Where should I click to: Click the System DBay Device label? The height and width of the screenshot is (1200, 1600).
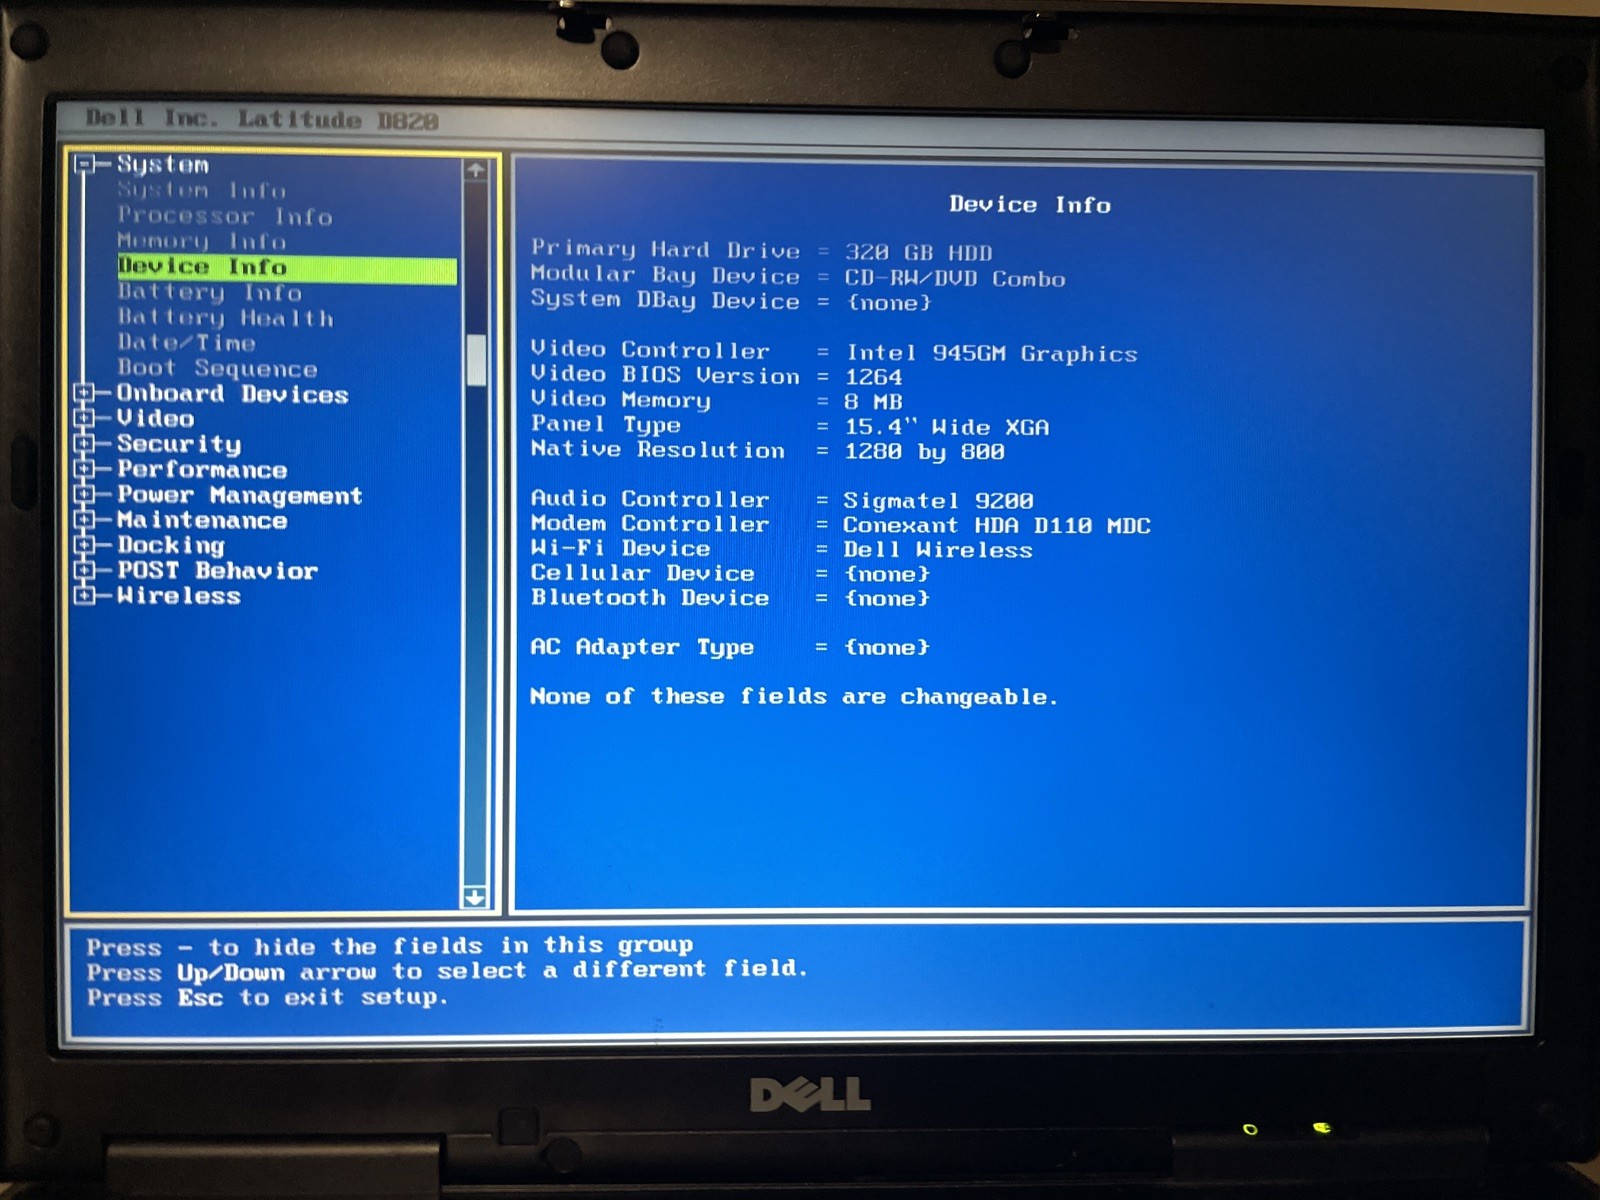[665, 301]
